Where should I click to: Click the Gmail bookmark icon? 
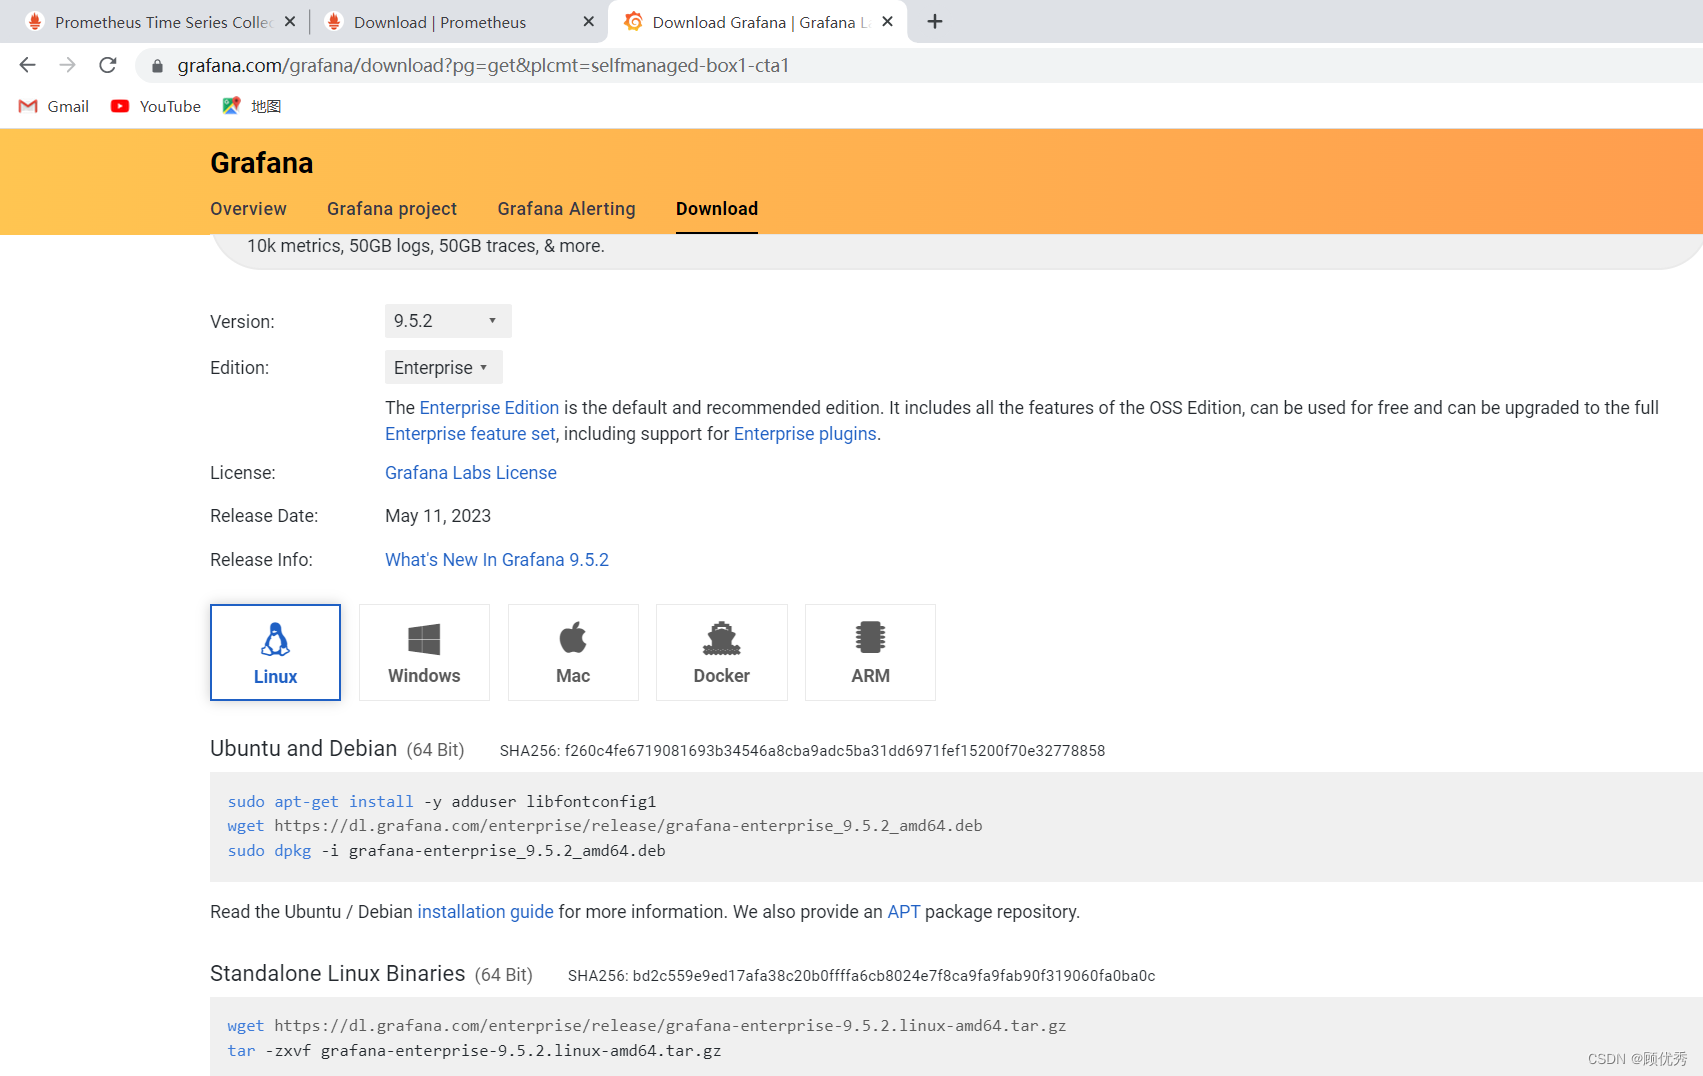click(27, 106)
